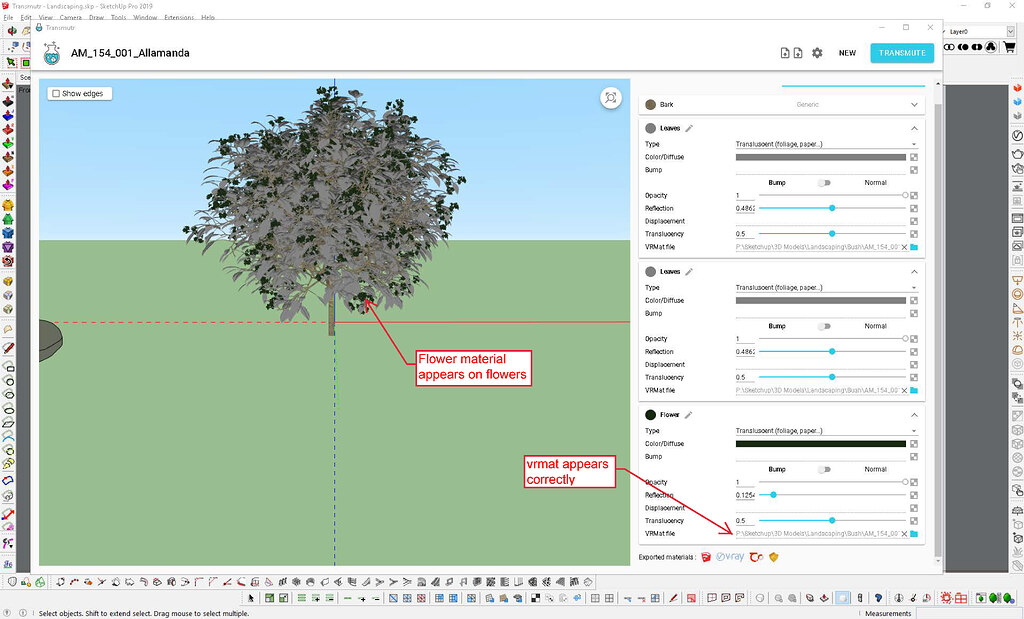The image size is (1024, 619).
Task: Open the Transmutr settings gear icon
Action: [x=816, y=52]
